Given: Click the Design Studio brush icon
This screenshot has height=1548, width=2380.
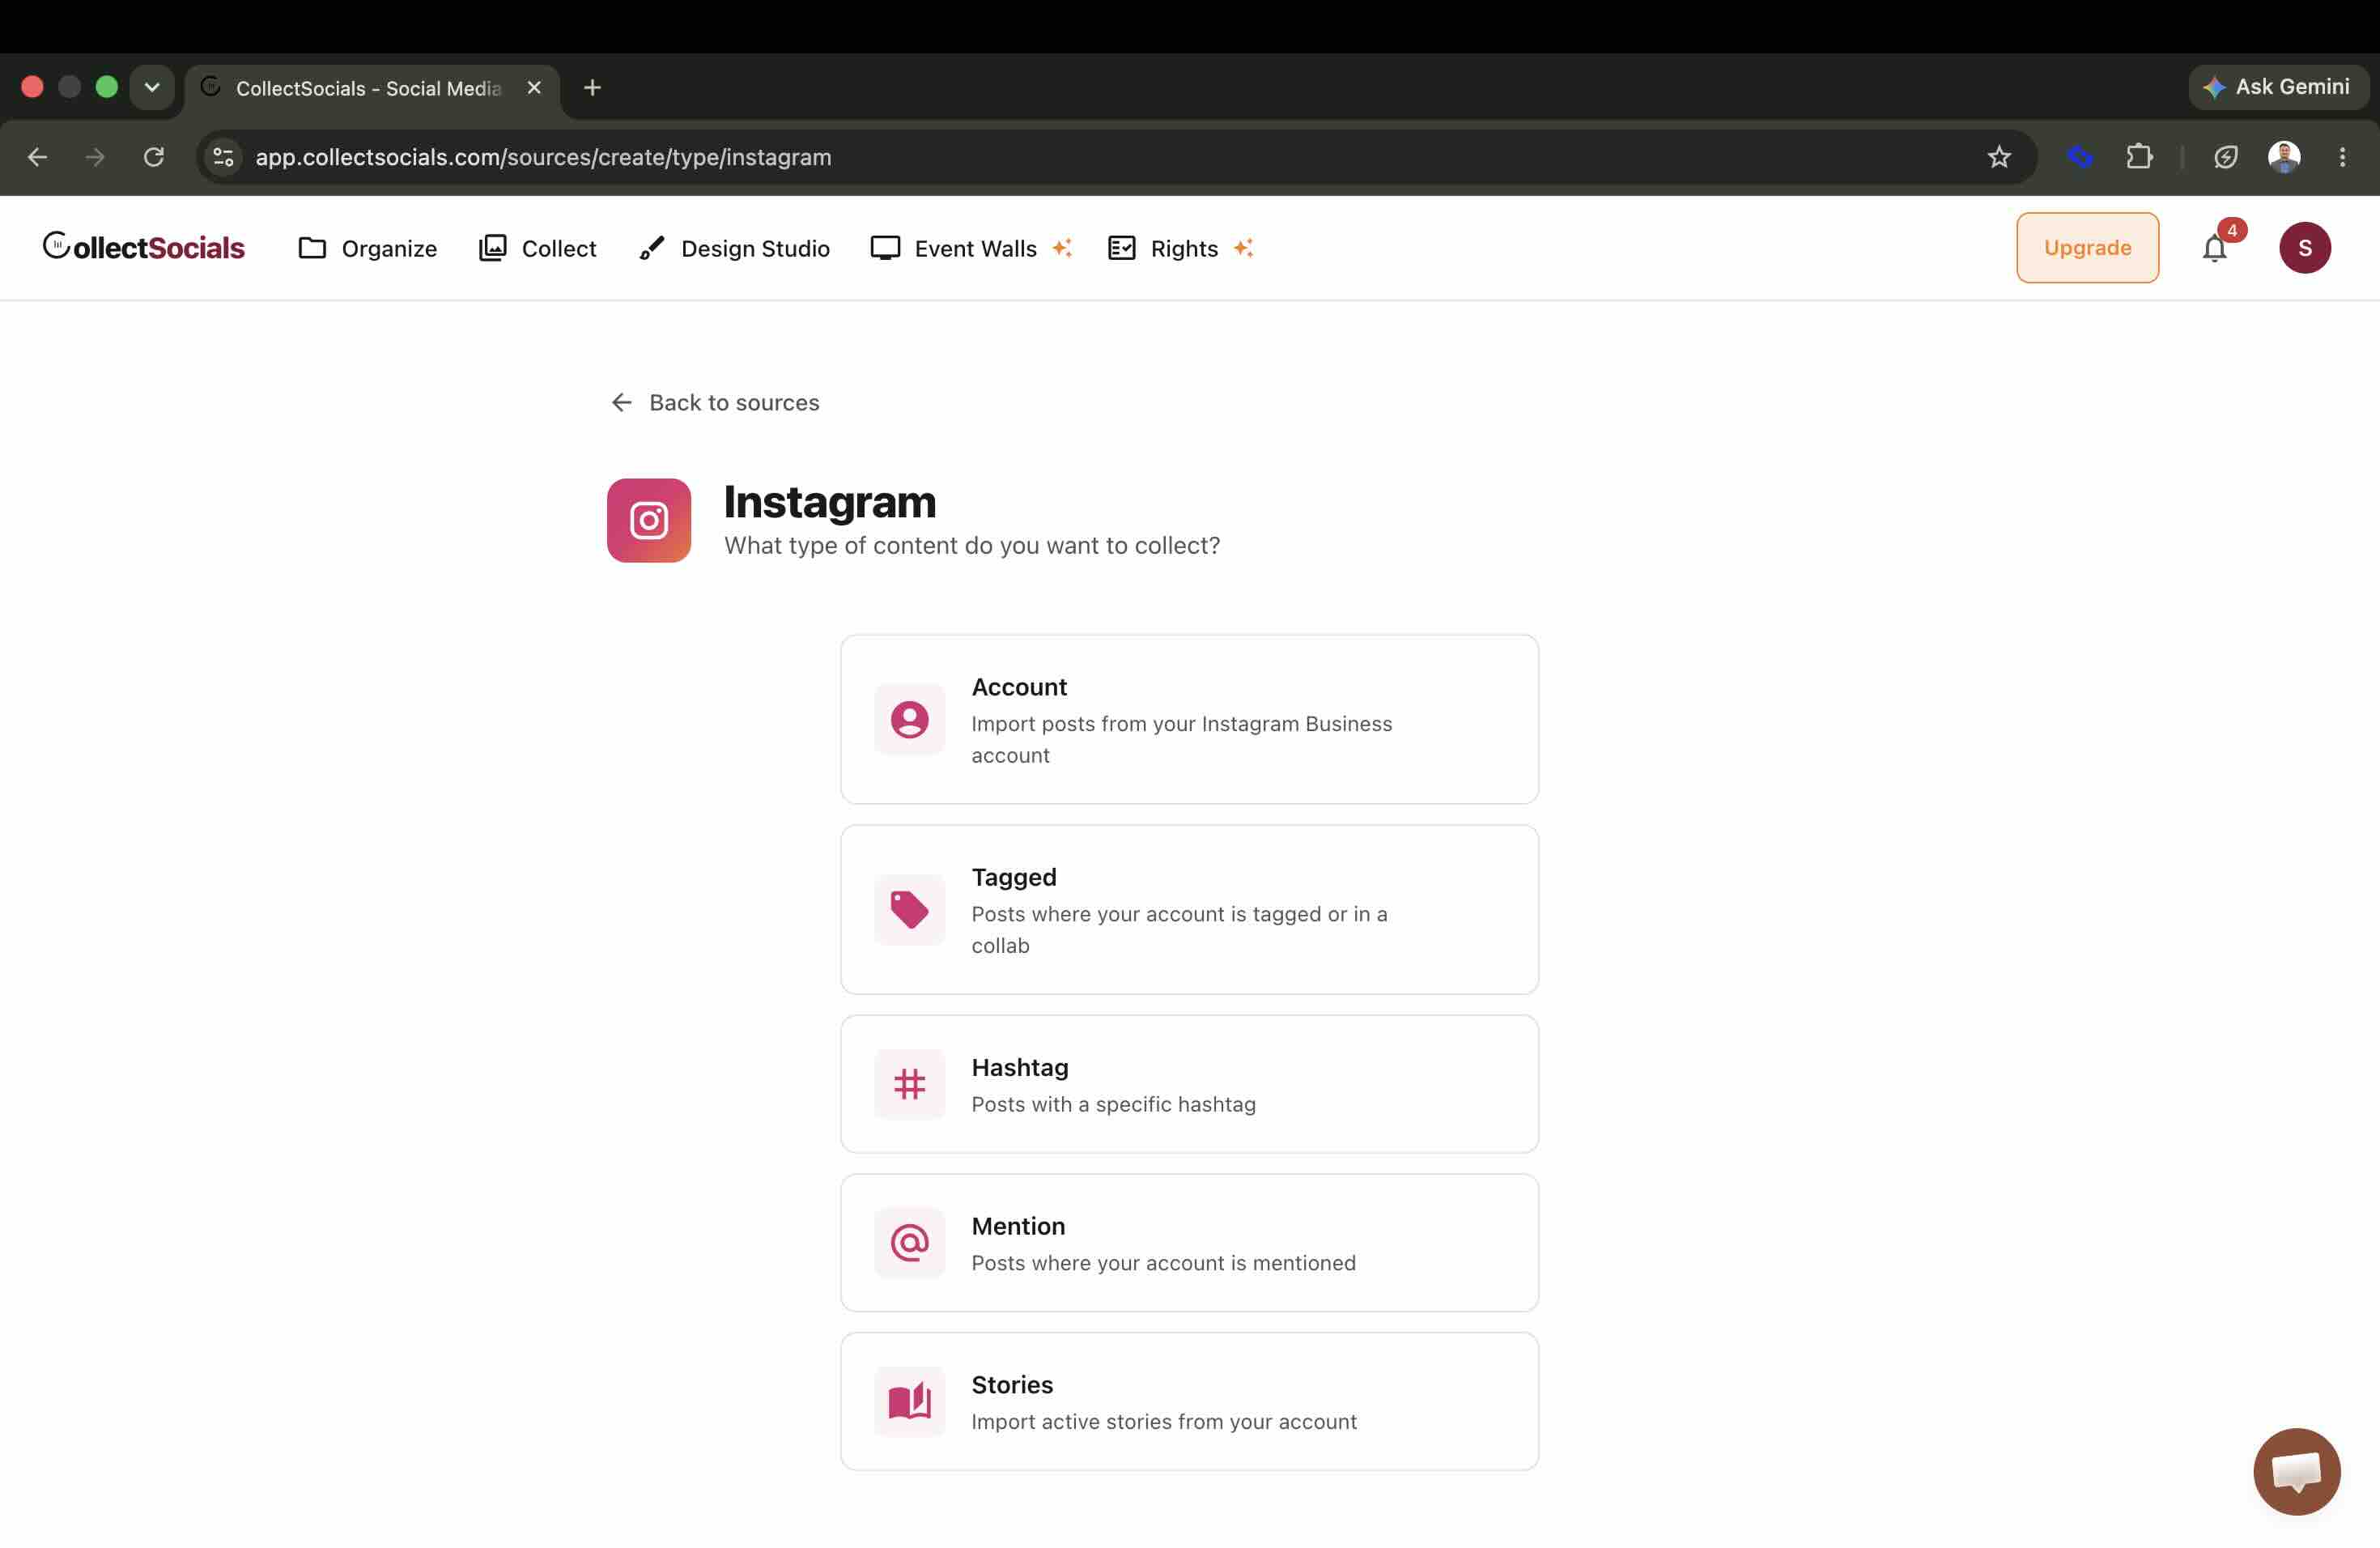Looking at the screenshot, I should [651, 248].
